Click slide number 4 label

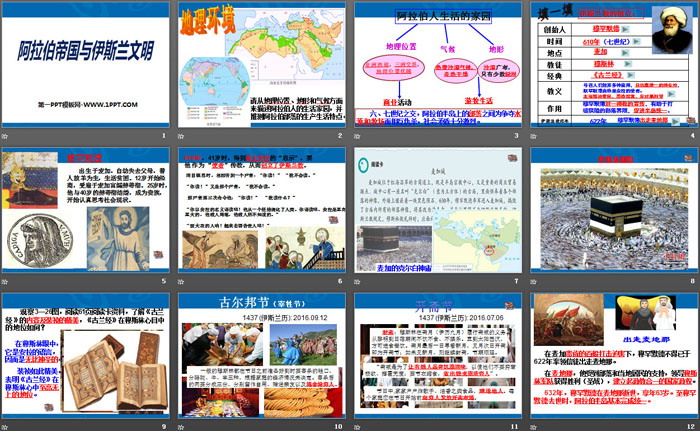tap(692, 135)
